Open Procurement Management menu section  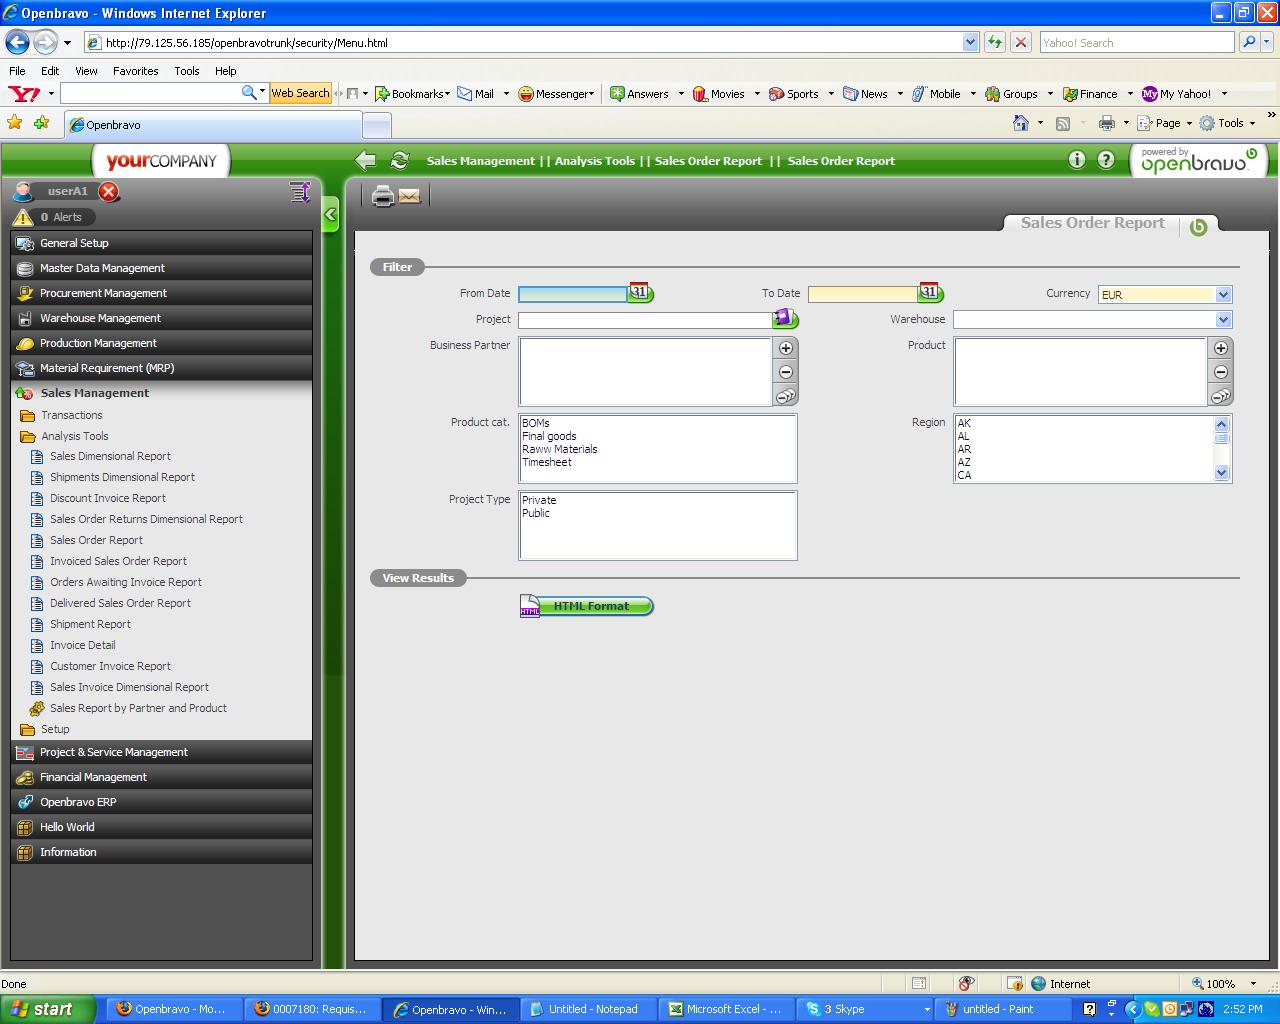tap(103, 293)
